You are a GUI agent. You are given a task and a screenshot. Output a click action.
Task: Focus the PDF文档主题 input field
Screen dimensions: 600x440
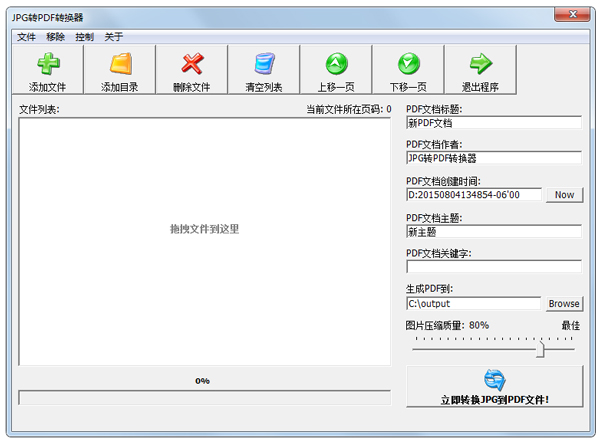[494, 231]
